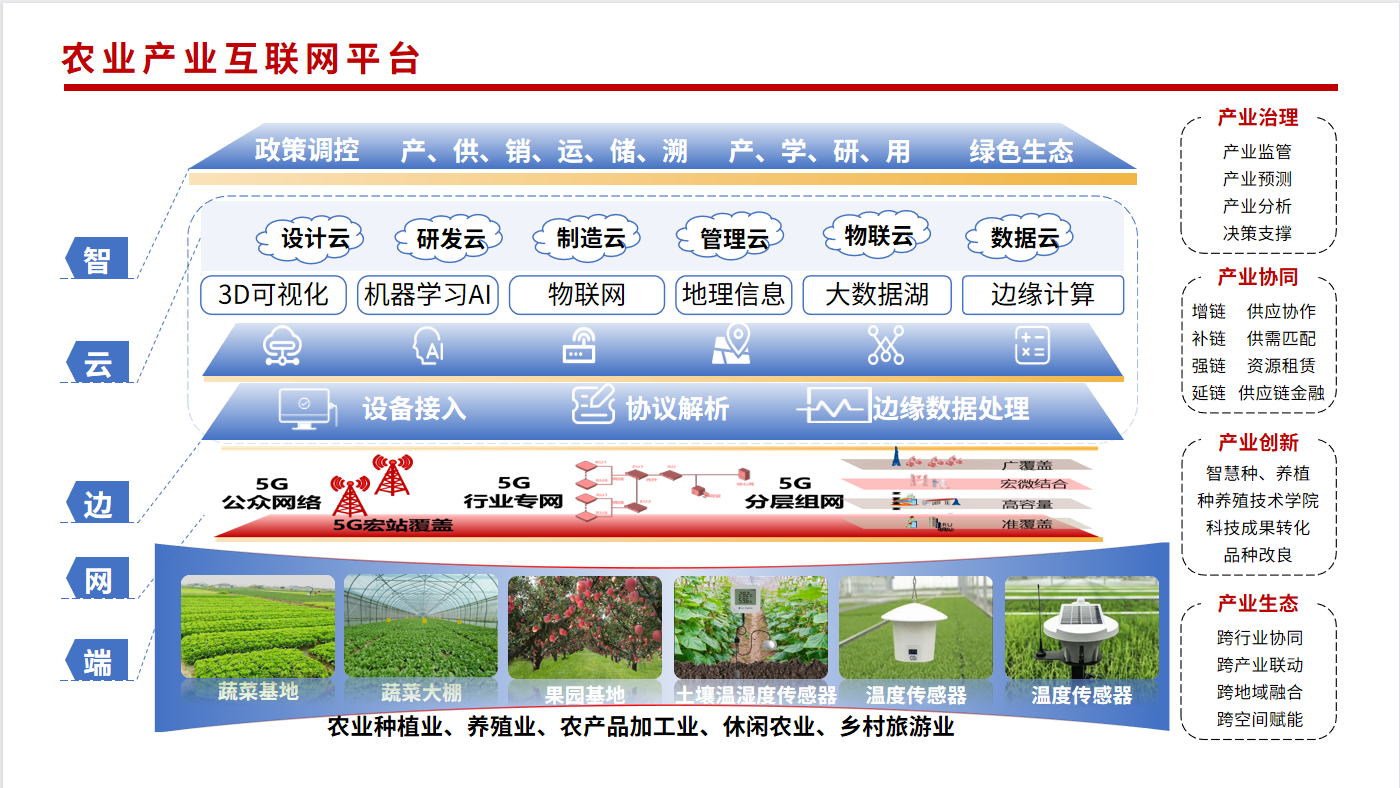Click 产、学、研、用 in the banner
Image resolution: width=1400 pixels, height=788 pixels.
coord(820,151)
